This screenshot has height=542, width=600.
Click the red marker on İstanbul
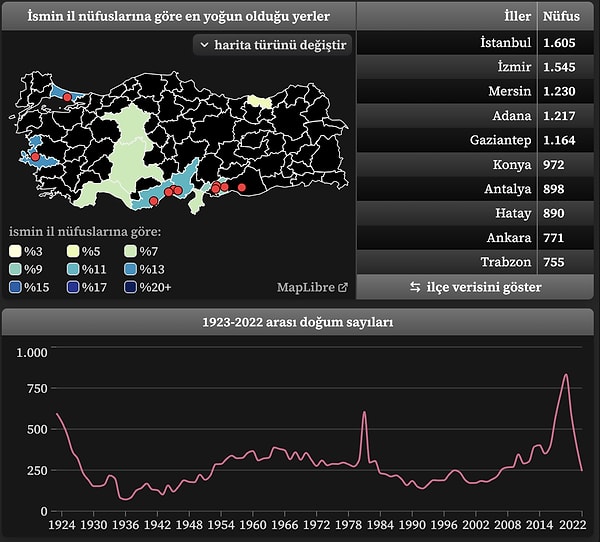point(67,97)
